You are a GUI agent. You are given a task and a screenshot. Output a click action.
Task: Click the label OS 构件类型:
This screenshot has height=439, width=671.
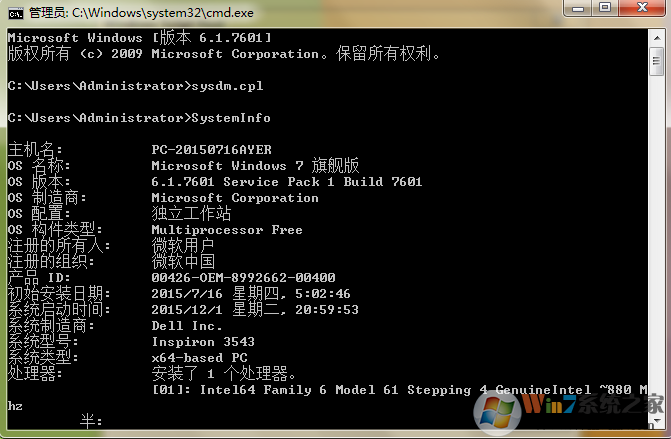[x=55, y=229]
